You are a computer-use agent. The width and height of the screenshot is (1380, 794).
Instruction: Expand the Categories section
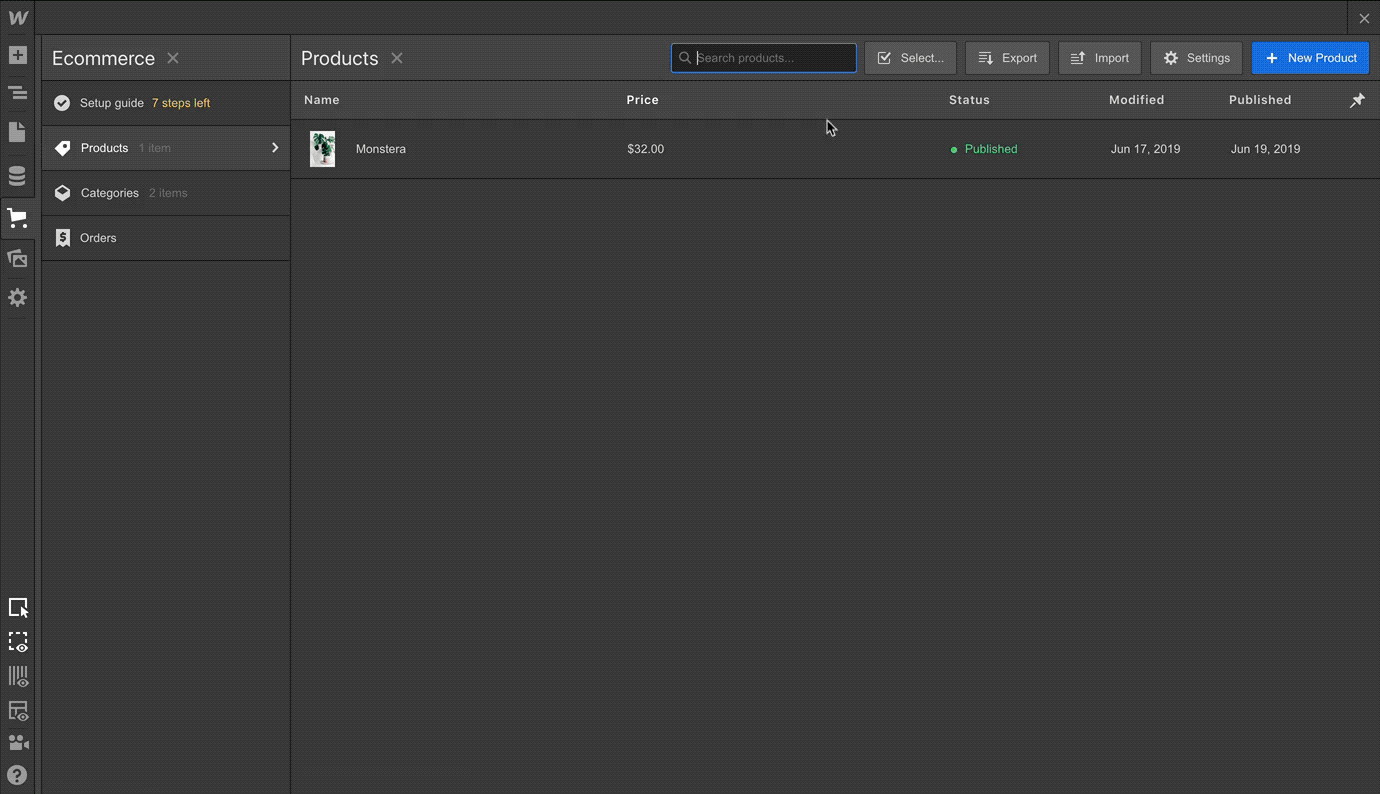165,192
